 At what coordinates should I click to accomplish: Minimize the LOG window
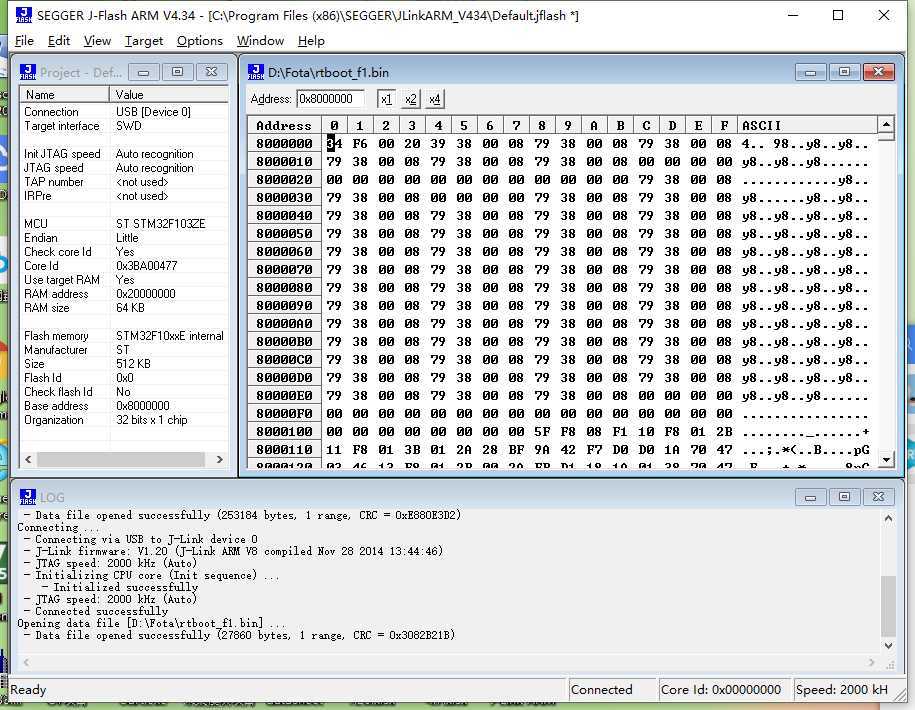[x=810, y=497]
